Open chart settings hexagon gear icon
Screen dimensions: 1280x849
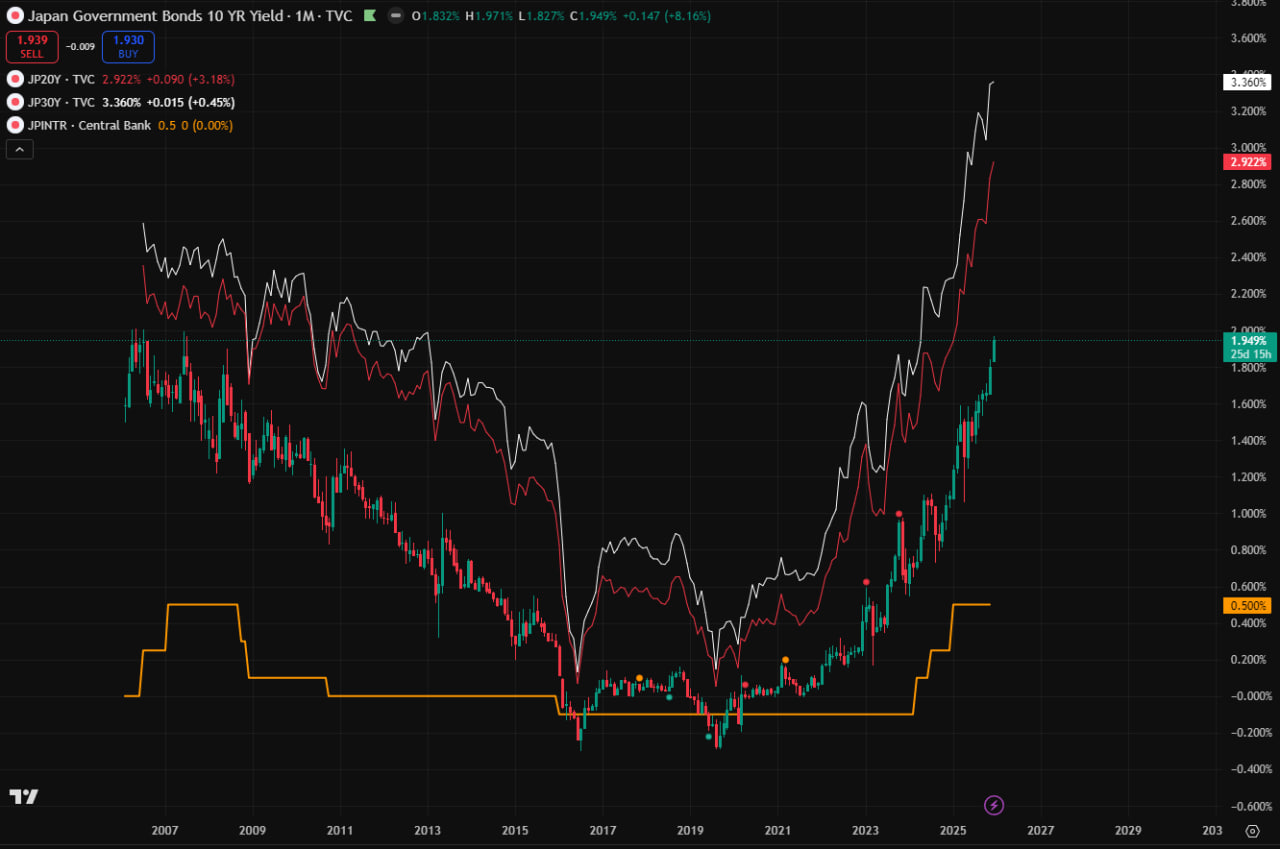pos(1252,831)
